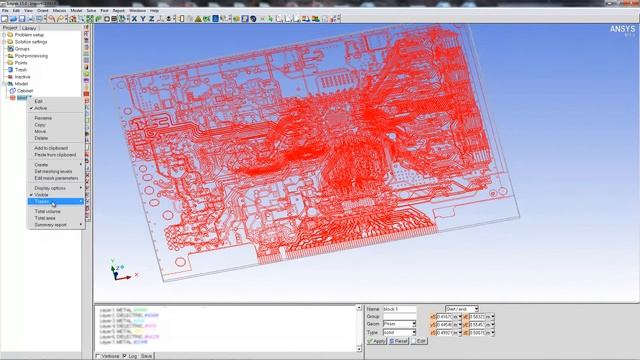640x360 pixels.
Task: Select Postprocessing in the project tree
Action: click(x=31, y=56)
